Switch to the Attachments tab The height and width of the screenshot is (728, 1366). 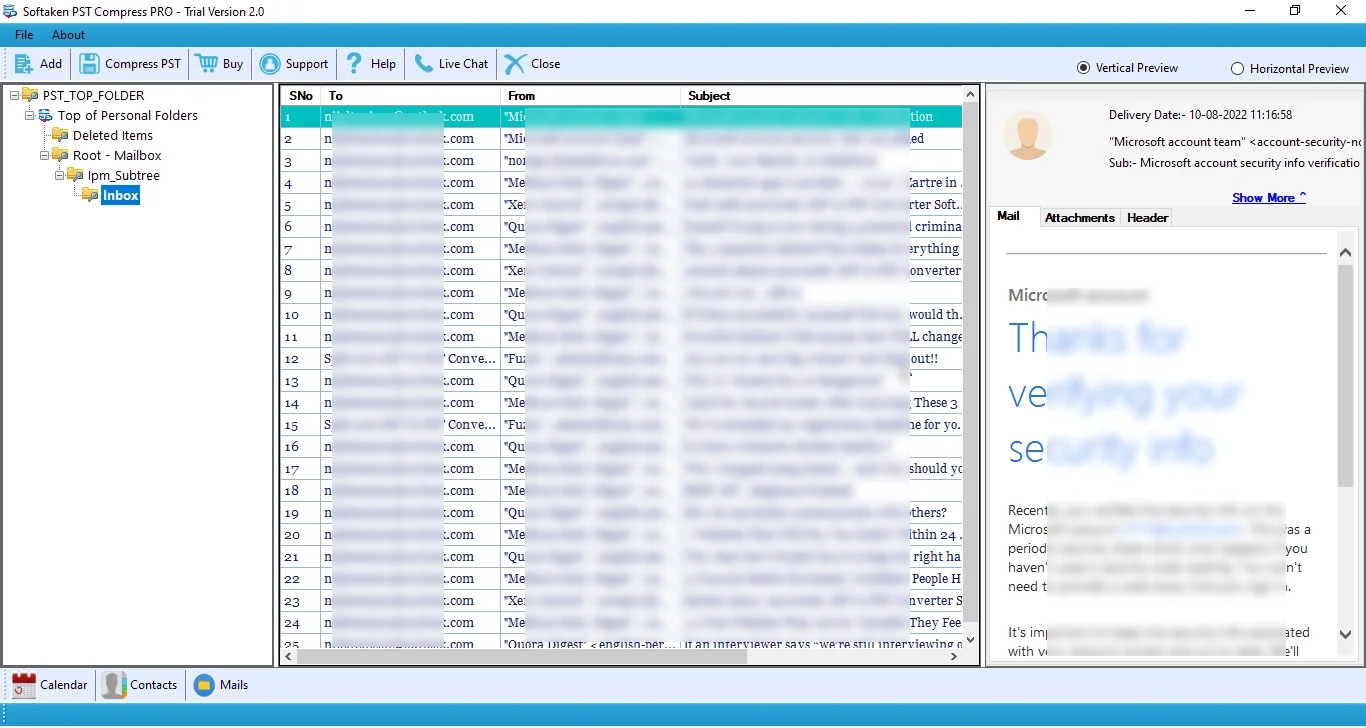pyautogui.click(x=1080, y=217)
